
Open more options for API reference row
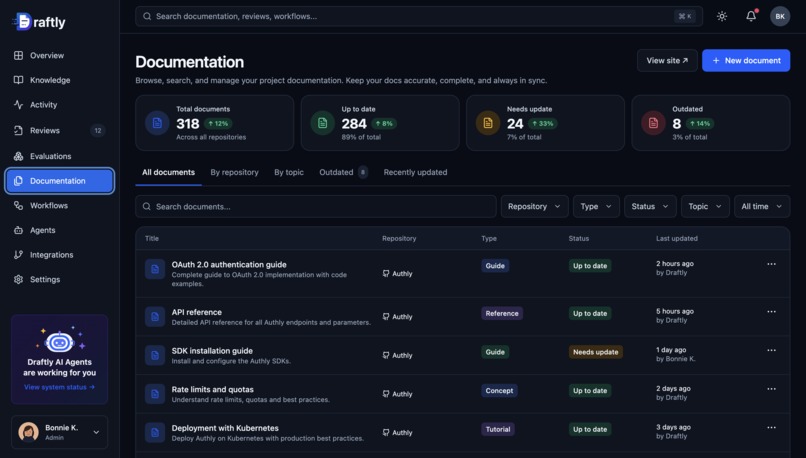[x=771, y=312]
